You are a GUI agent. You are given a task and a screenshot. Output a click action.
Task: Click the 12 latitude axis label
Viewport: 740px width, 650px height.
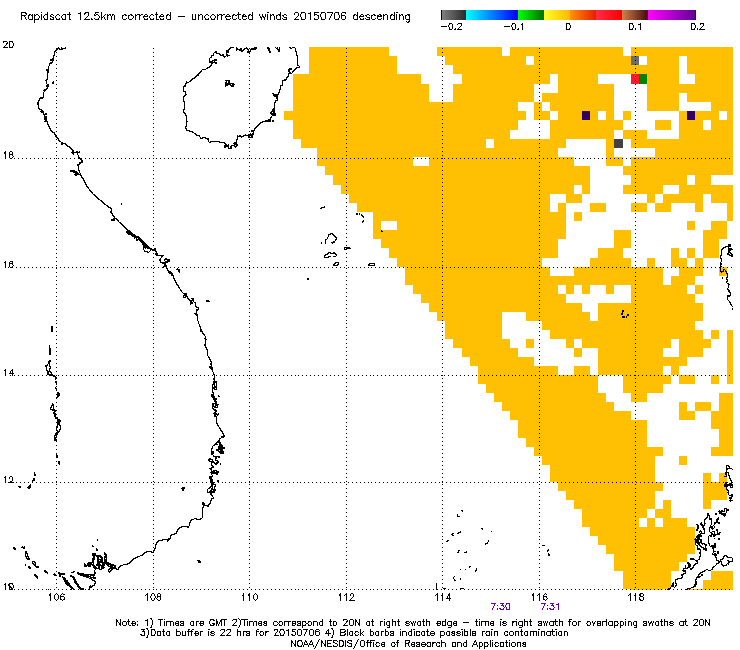8,481
